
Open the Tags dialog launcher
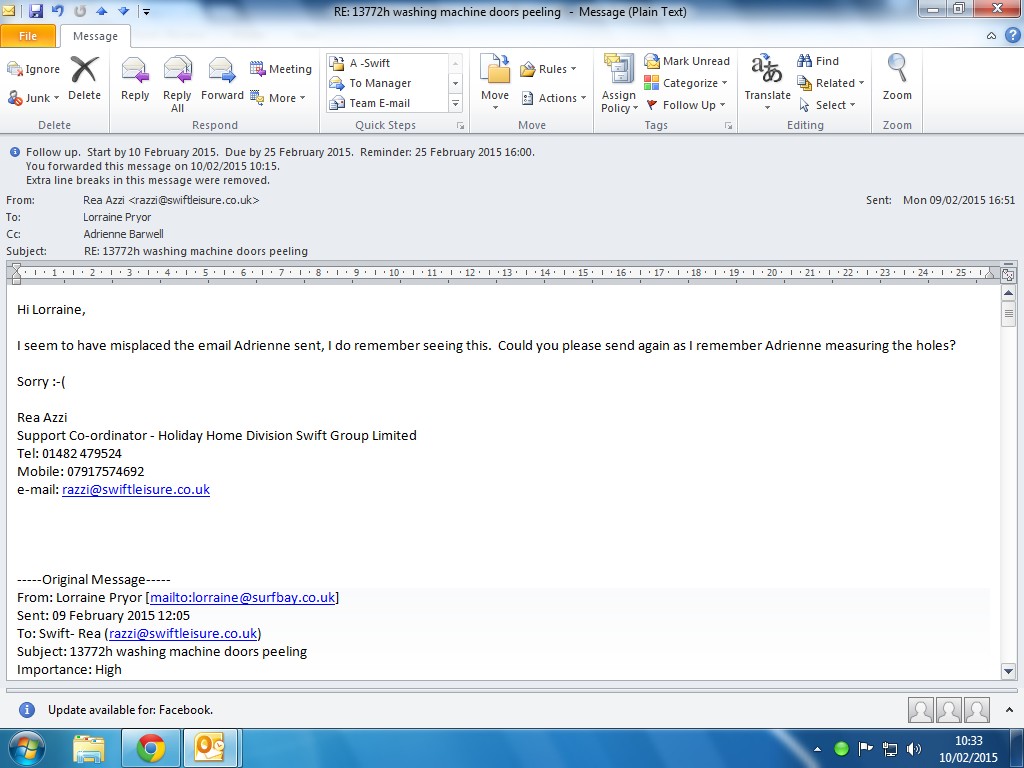point(728,125)
